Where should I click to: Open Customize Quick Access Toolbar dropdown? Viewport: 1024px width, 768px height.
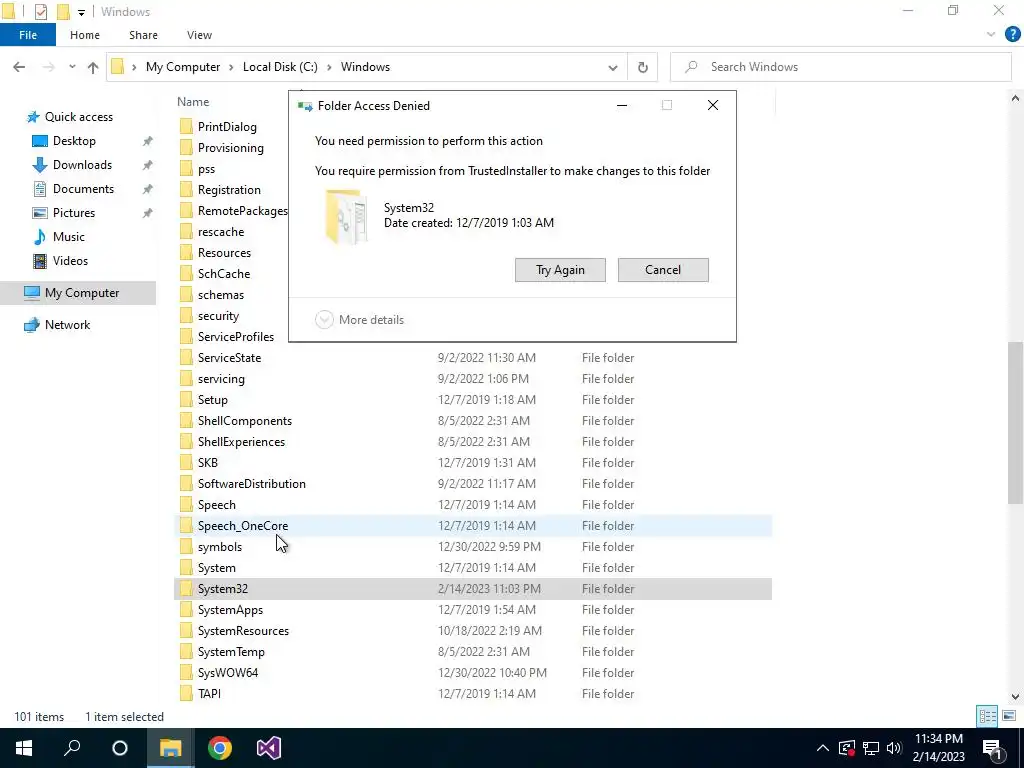[81, 12]
